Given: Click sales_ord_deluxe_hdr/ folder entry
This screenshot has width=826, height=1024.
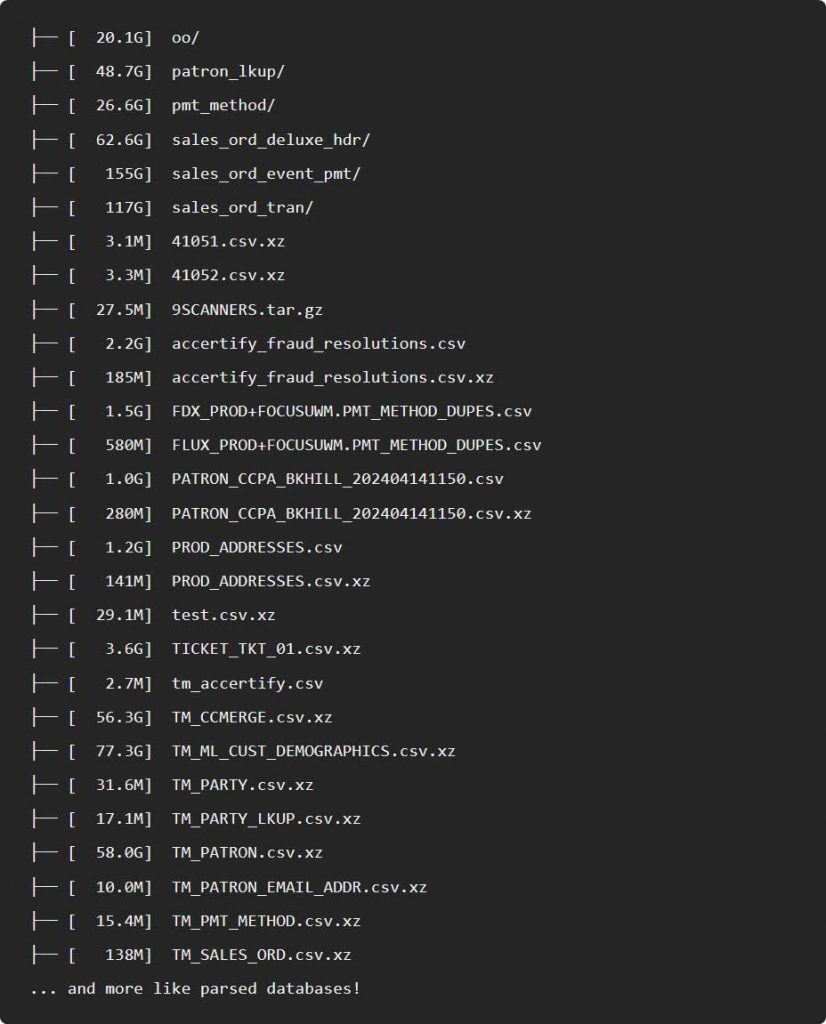Looking at the screenshot, I should coord(270,140).
